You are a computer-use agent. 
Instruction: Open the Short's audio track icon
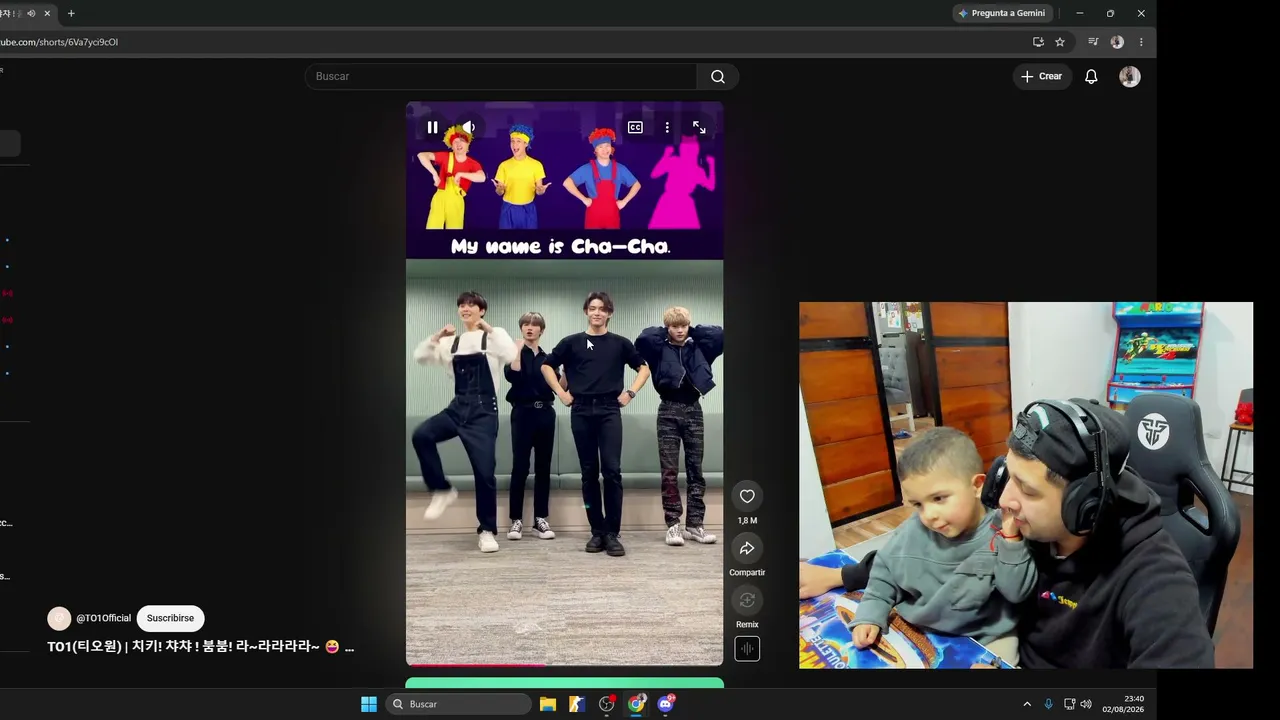point(747,649)
